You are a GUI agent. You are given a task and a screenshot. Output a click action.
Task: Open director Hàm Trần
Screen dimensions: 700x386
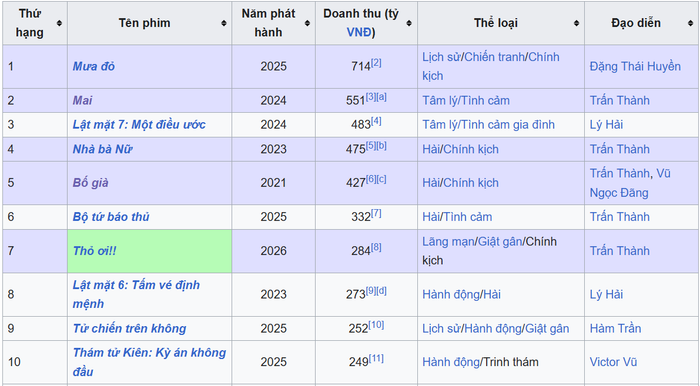(x=615, y=328)
